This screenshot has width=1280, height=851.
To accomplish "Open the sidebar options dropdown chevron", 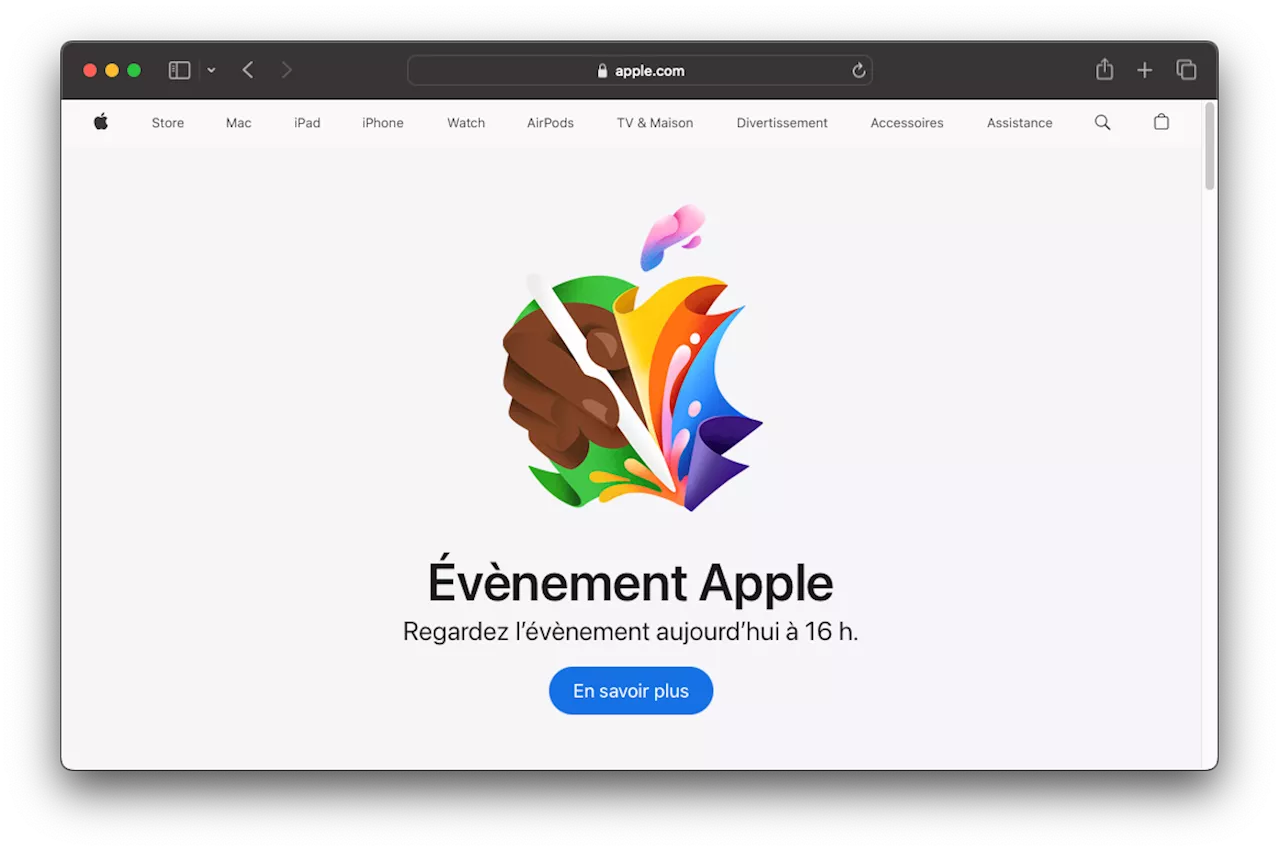I will click(211, 71).
